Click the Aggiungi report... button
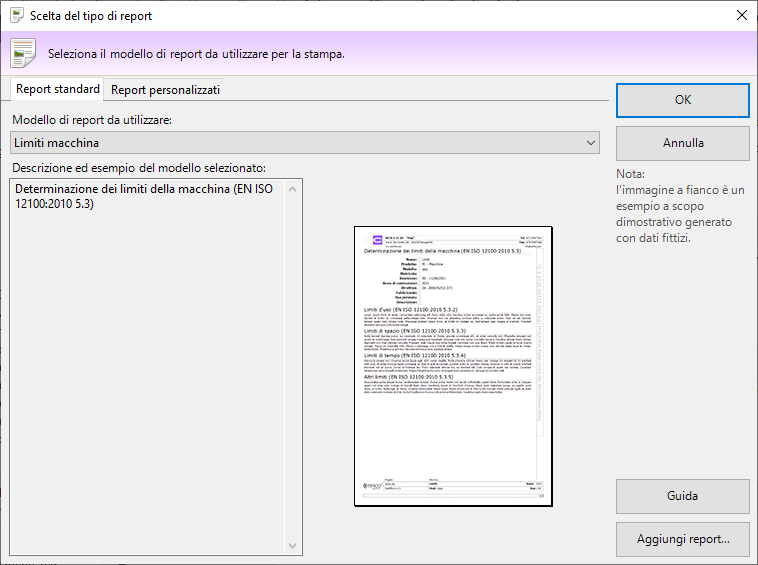The height and width of the screenshot is (565, 758). (x=683, y=539)
